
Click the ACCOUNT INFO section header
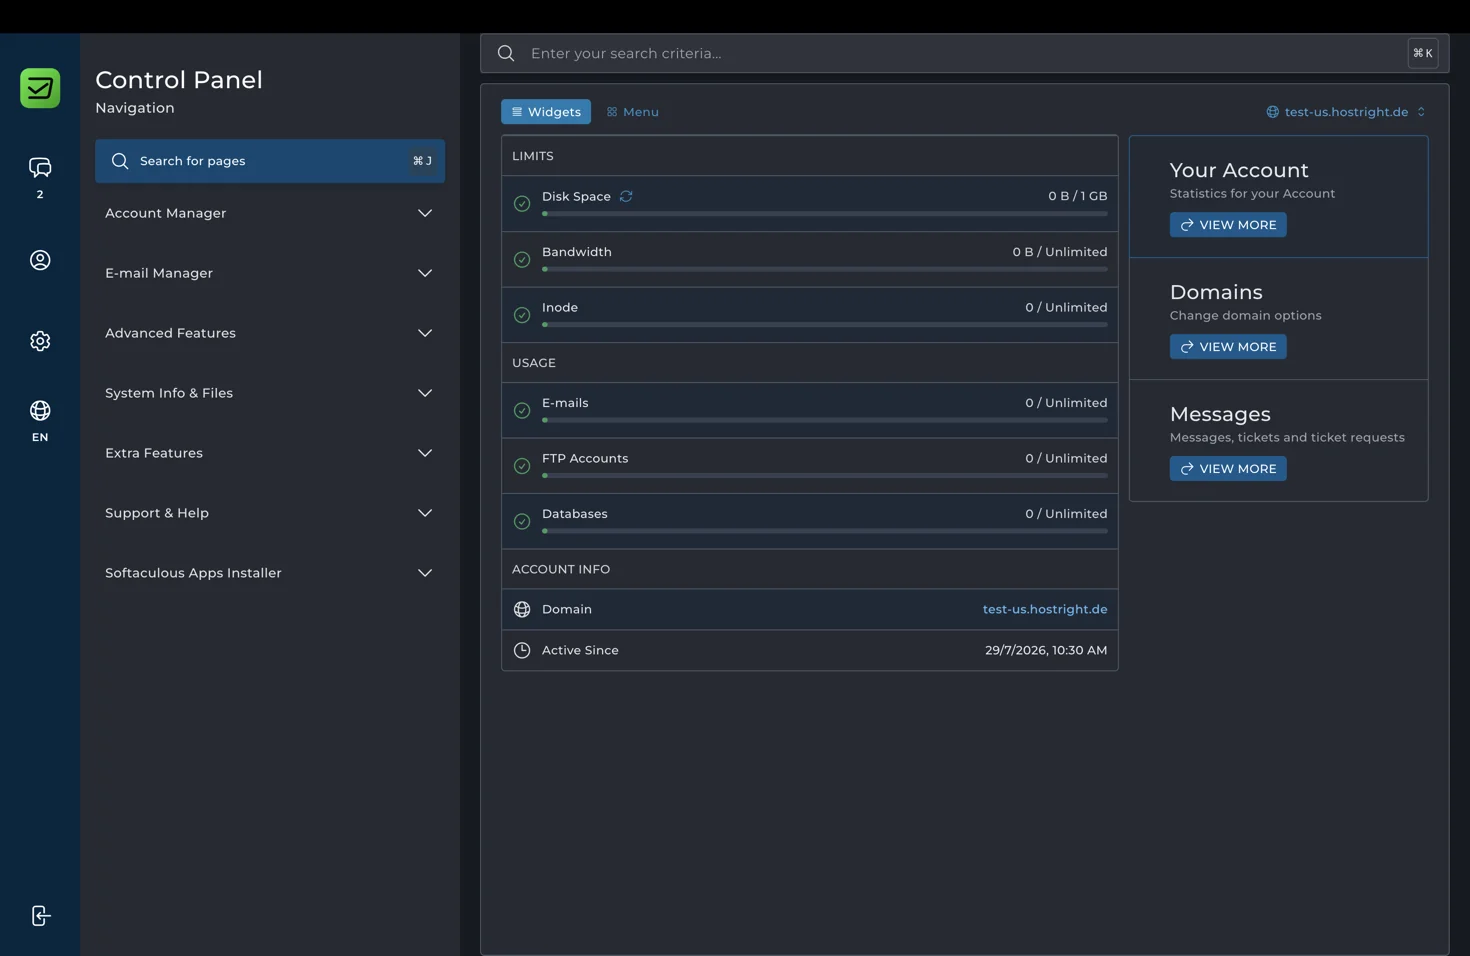tap(561, 569)
